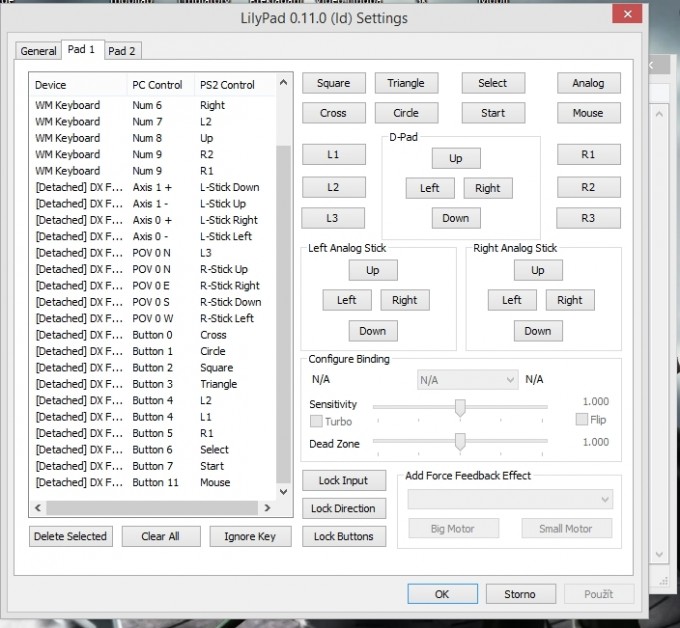Click the Small Motor button
680x628 pixels.
[566, 529]
